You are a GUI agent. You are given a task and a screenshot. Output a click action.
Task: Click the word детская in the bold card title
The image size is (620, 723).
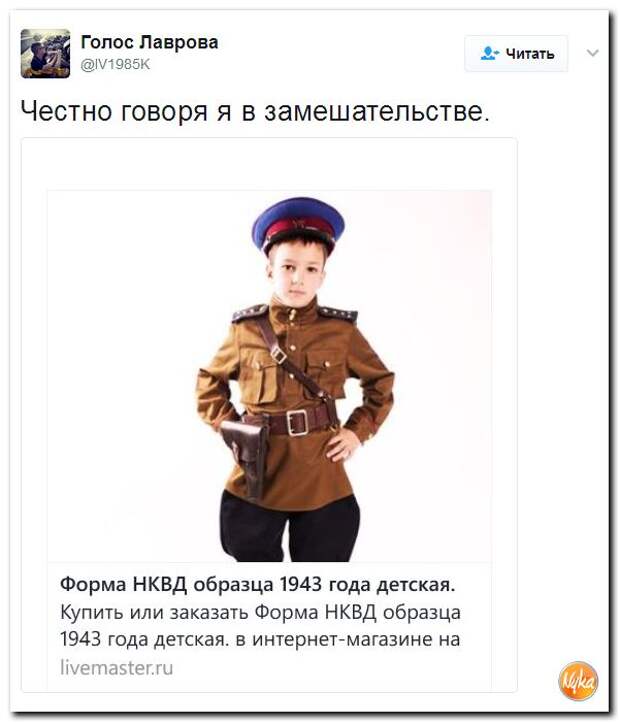[415, 585]
